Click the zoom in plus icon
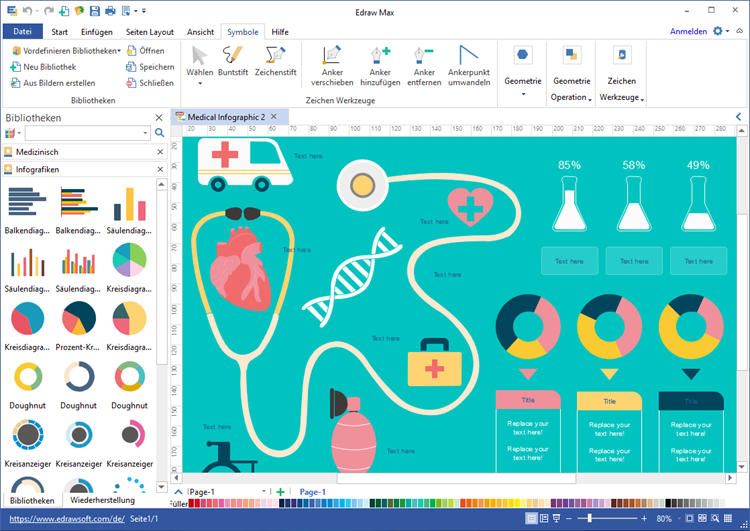Image resolution: width=750 pixels, height=531 pixels. [644, 519]
